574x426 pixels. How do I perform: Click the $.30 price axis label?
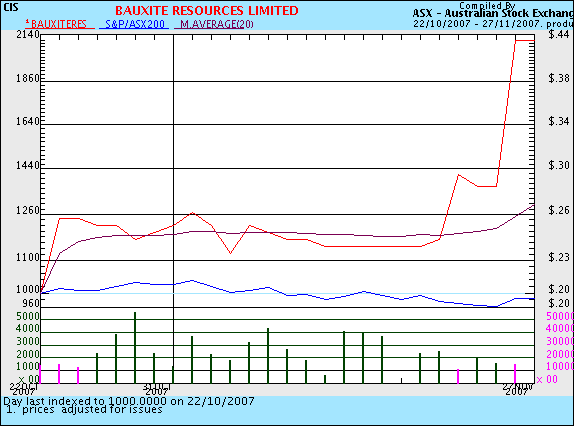pos(559,165)
